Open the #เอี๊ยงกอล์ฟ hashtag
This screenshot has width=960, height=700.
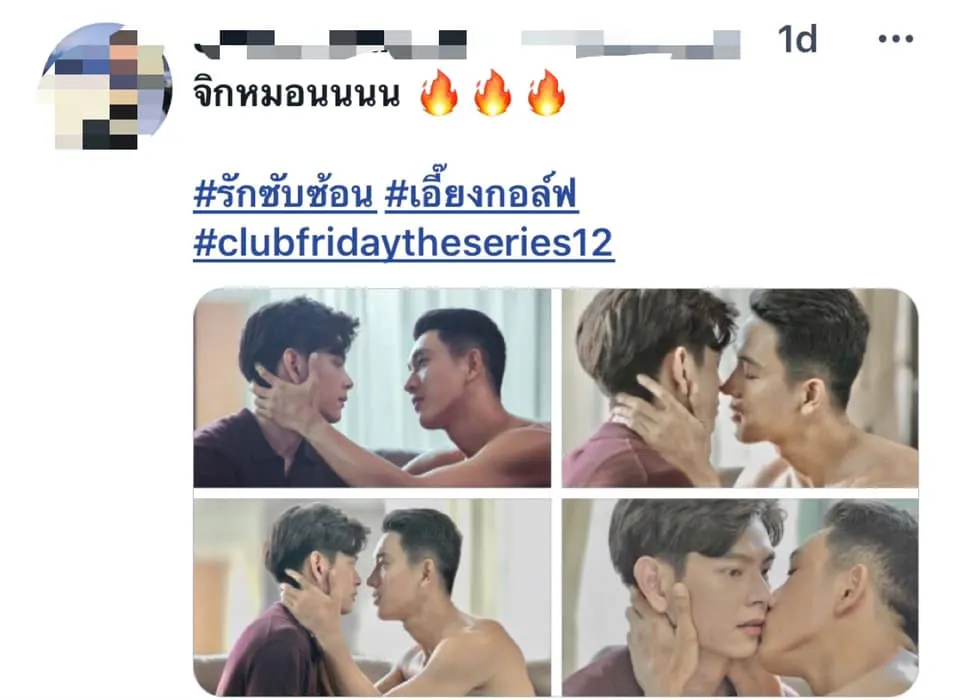coord(482,195)
